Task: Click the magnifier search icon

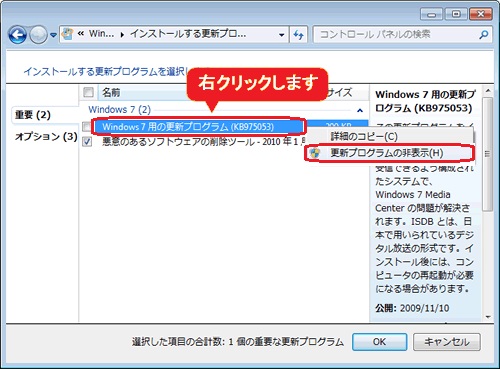Action: [484, 34]
